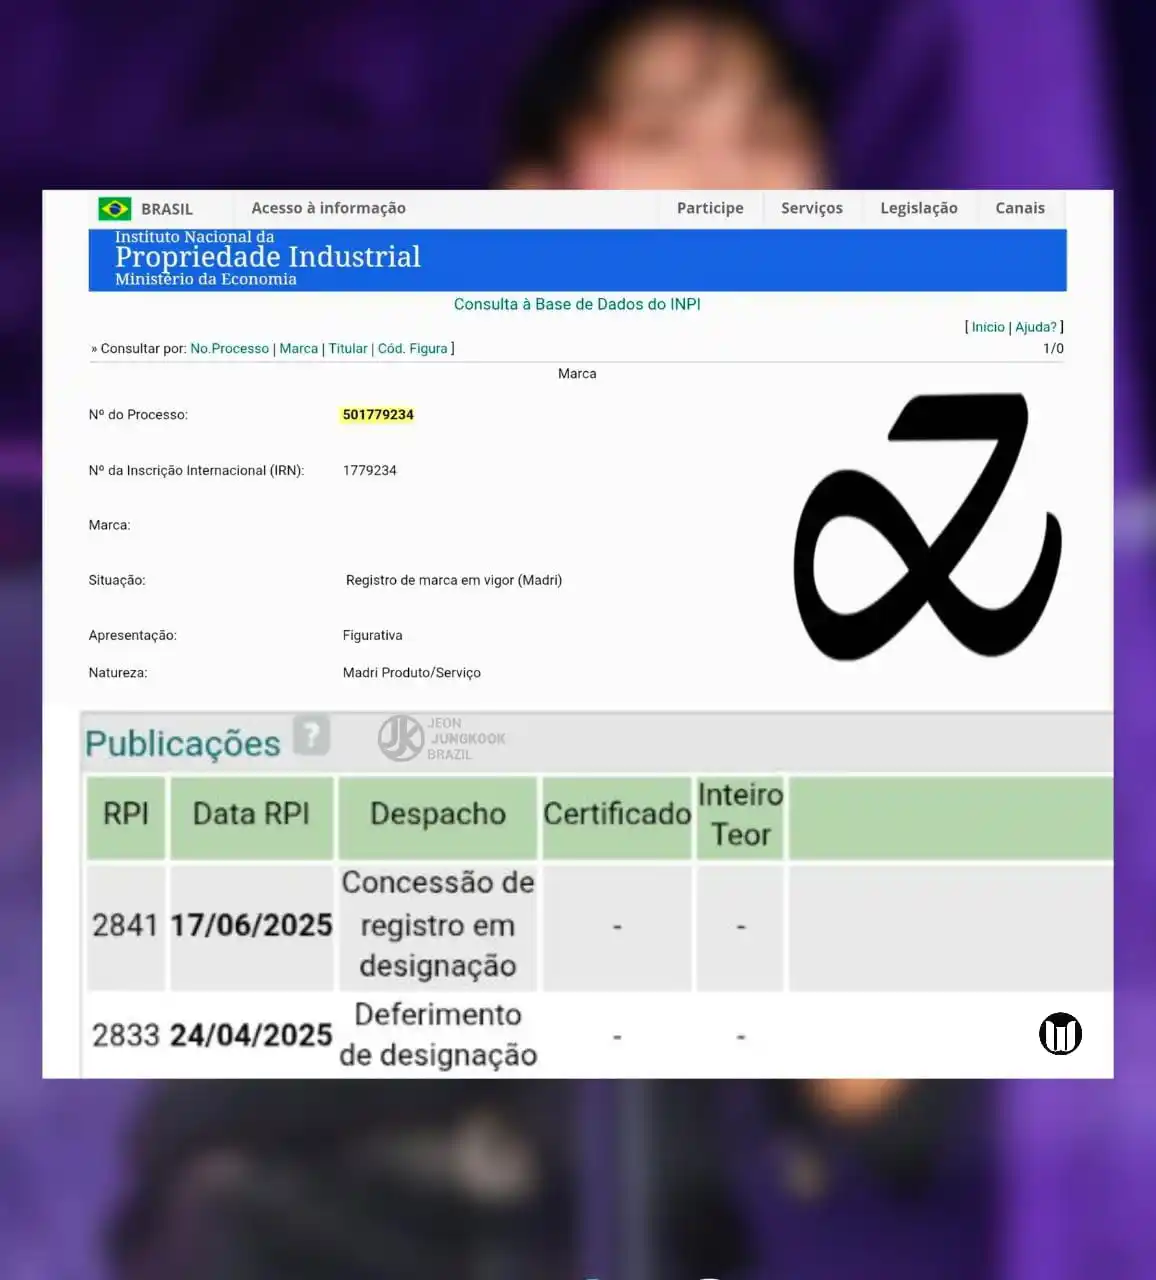Click 'Deferimento de designação' cell
Screen dimensions: 1156x1280
(438, 1035)
